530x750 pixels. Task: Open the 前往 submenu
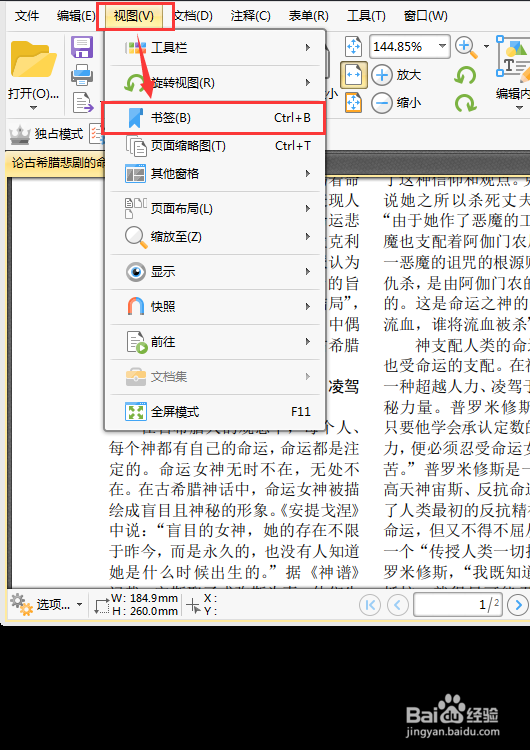[x=215, y=342]
